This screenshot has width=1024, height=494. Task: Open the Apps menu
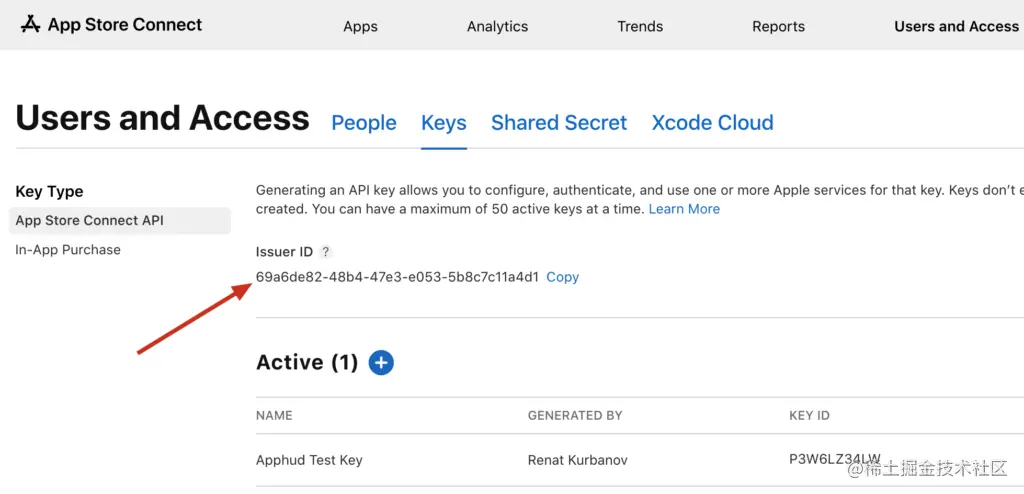[x=360, y=27]
